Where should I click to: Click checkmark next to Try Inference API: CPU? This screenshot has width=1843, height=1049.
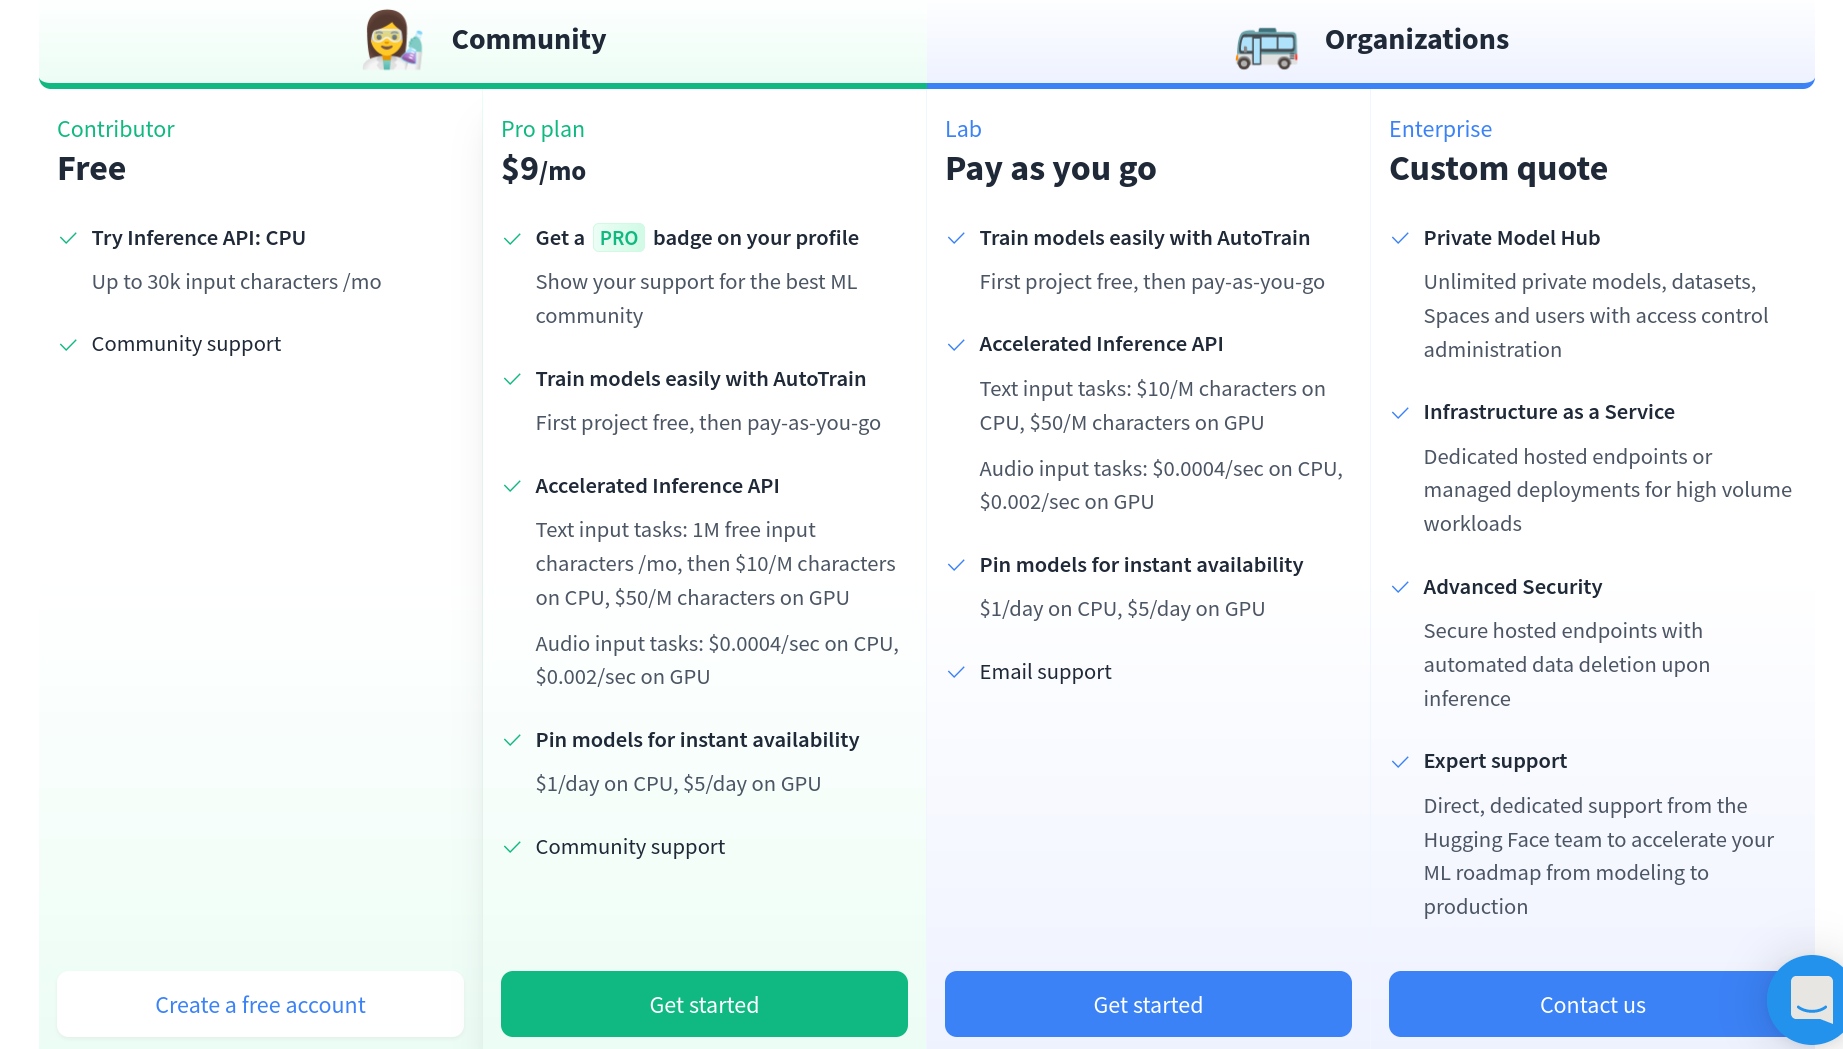point(68,238)
